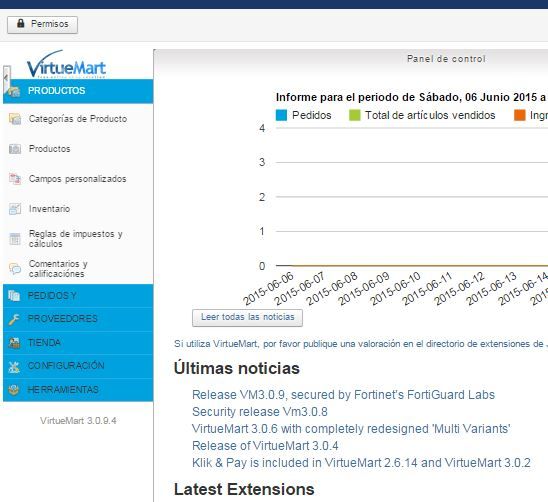Click the PRODUCTOS section icon
This screenshot has height=502, width=548.
point(14,92)
